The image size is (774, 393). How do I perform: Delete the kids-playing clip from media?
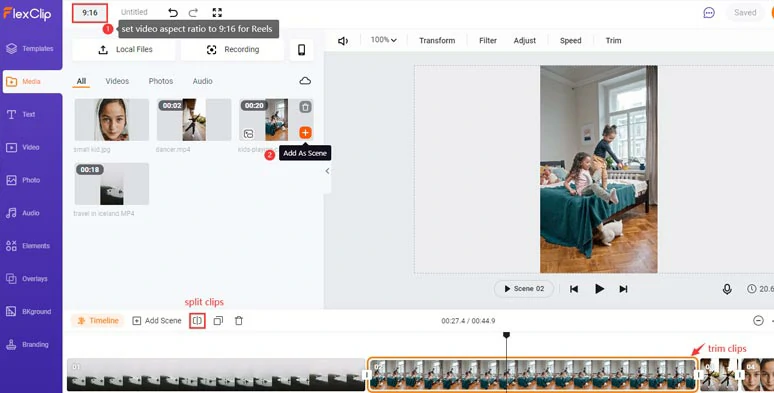click(x=305, y=107)
